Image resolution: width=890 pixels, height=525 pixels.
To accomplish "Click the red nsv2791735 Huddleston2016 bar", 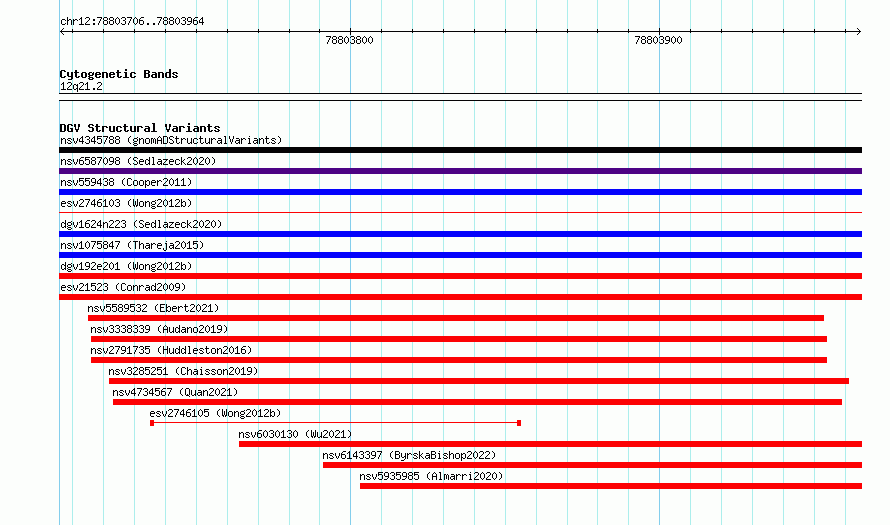I will click(459, 360).
